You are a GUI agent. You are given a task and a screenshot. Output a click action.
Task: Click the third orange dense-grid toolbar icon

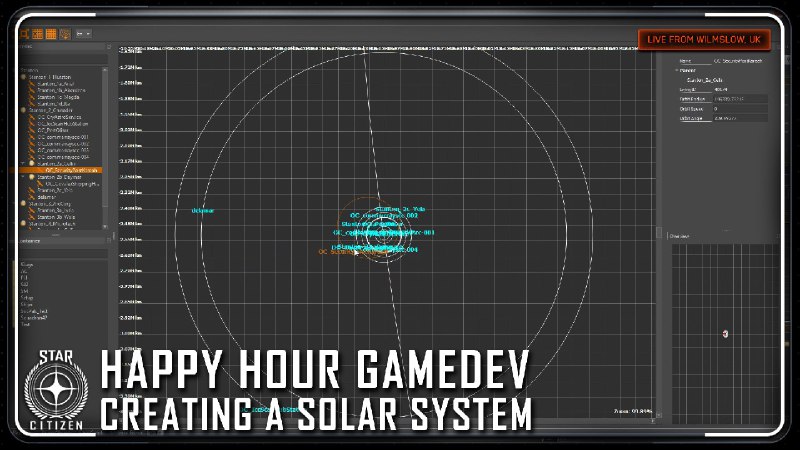coord(51,34)
